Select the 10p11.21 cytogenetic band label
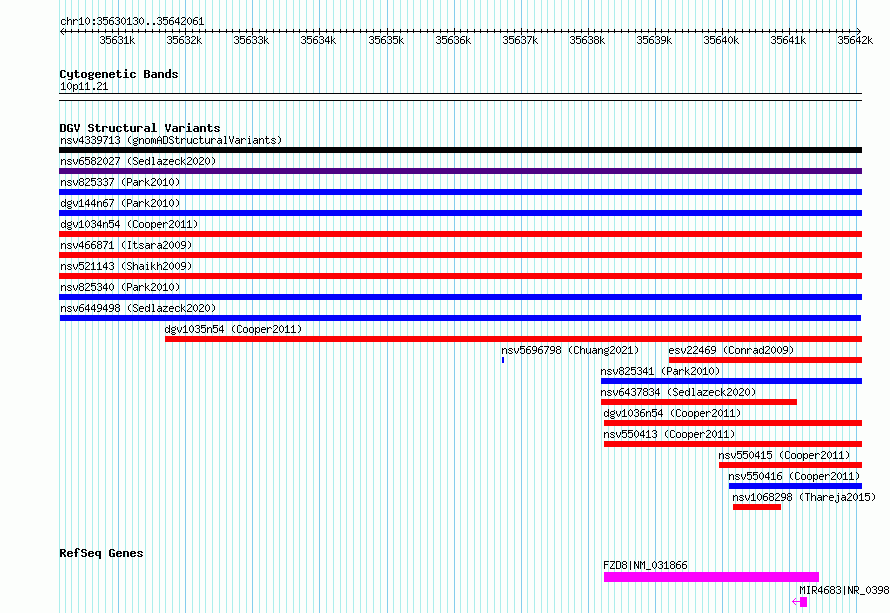 (x=84, y=86)
